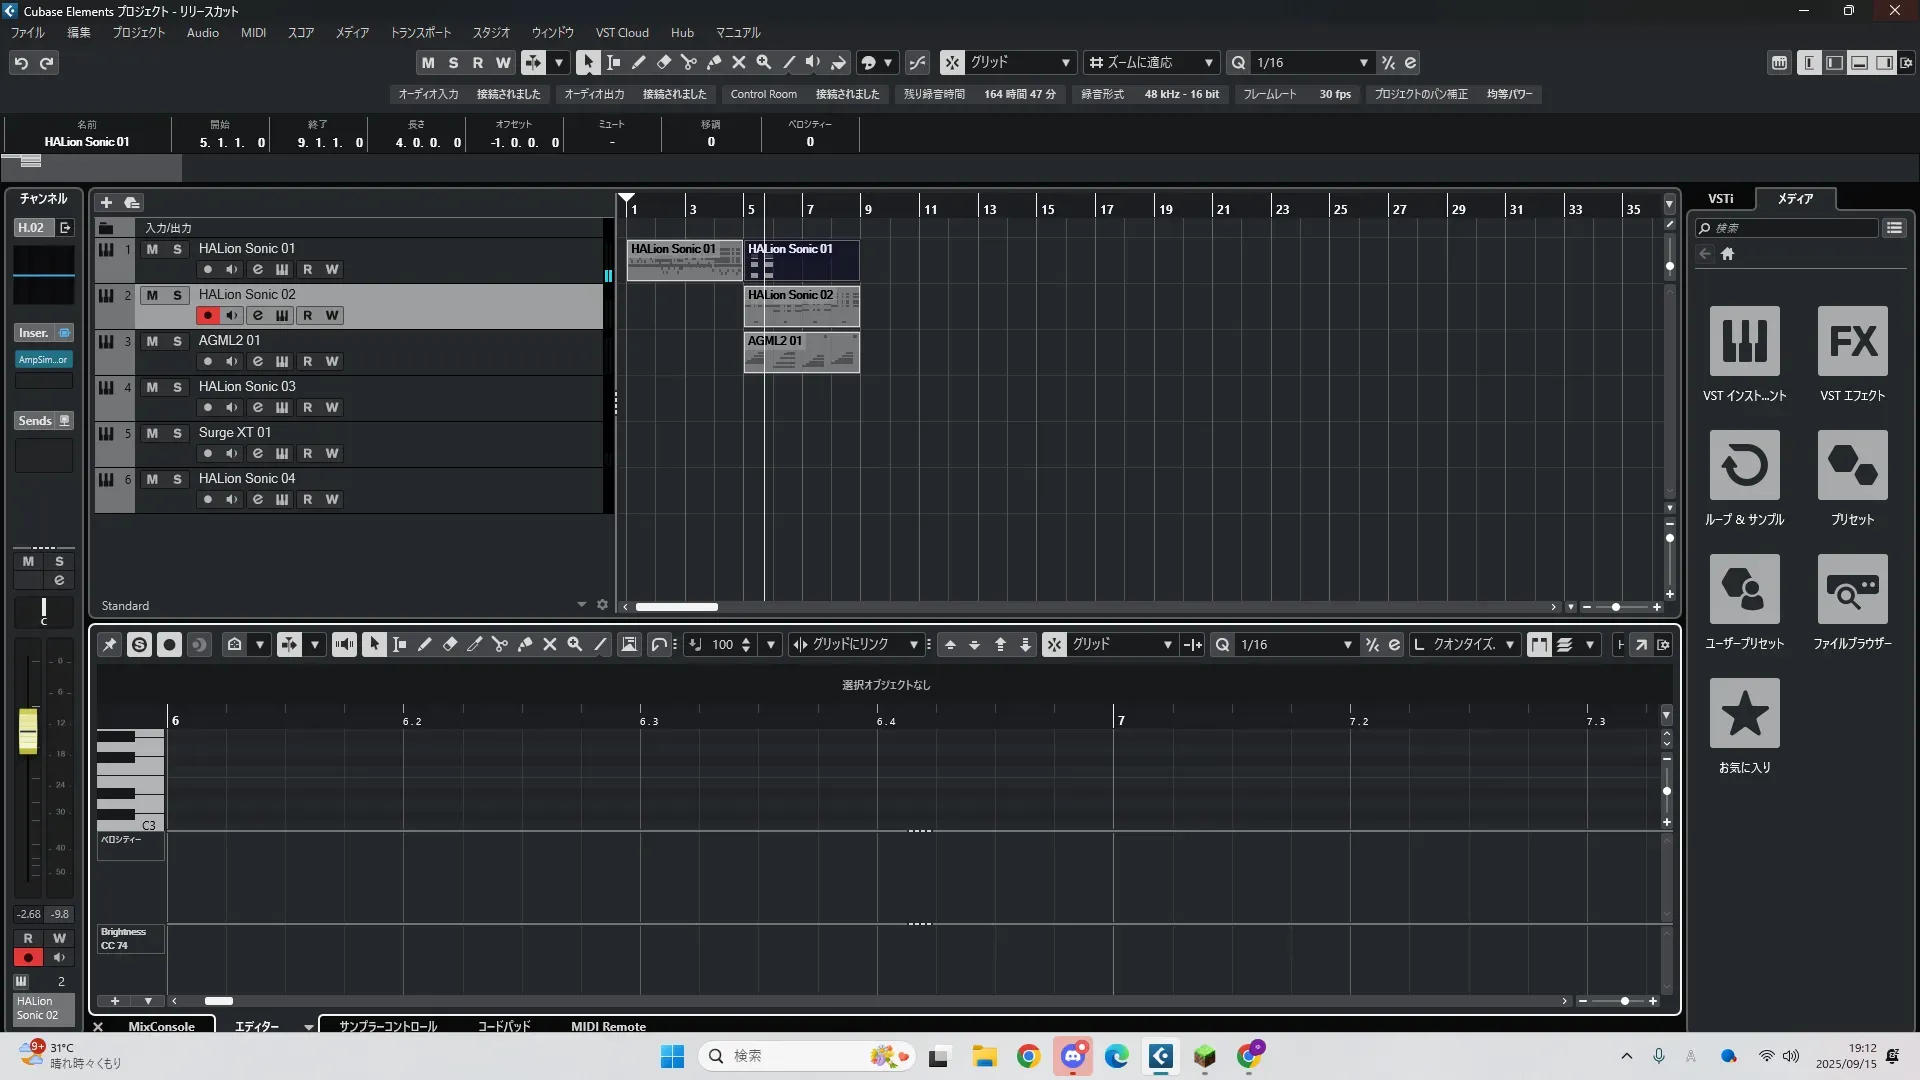1920x1080 pixels.
Task: Solo the Surge XT 01 track
Action: [x=177, y=433]
